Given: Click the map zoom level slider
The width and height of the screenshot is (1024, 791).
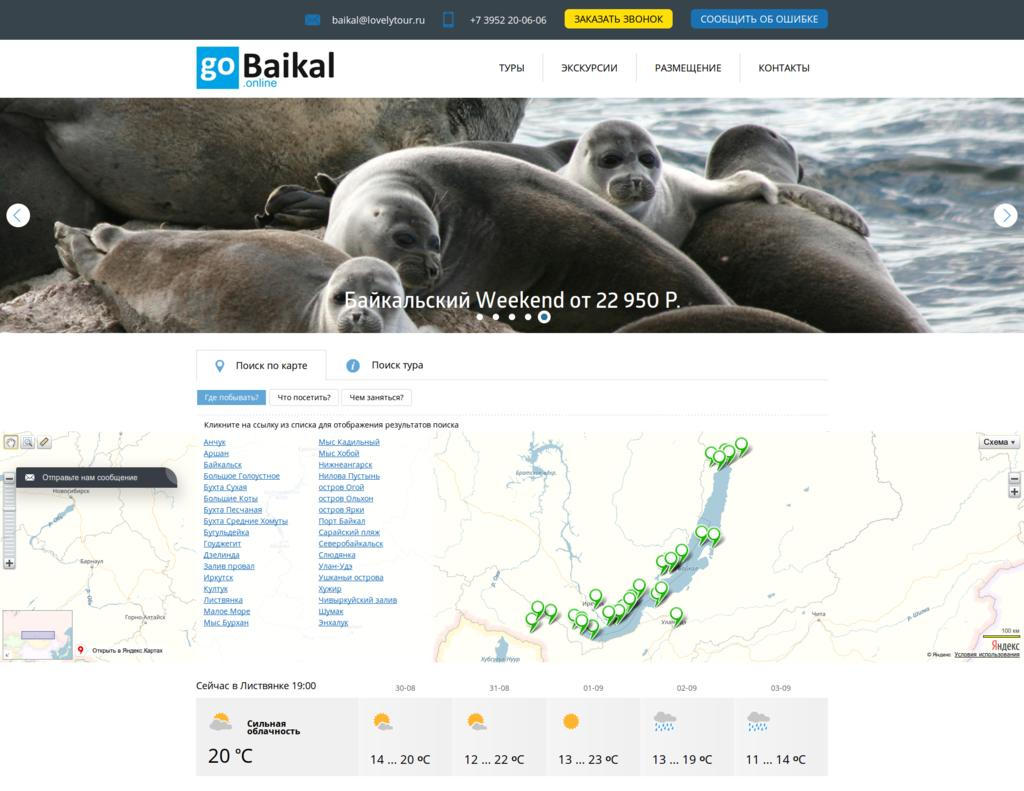Looking at the screenshot, I should (9, 521).
